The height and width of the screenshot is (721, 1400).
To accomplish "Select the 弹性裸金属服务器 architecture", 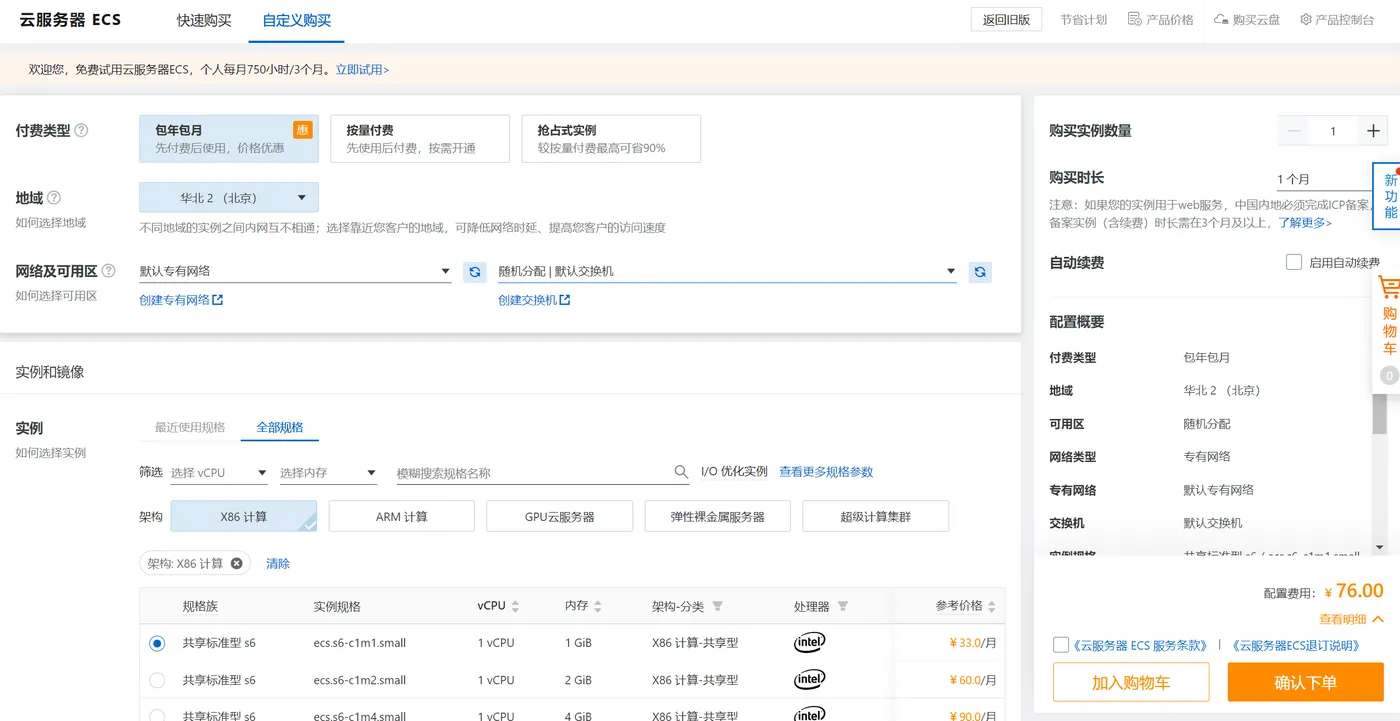I will click(718, 516).
